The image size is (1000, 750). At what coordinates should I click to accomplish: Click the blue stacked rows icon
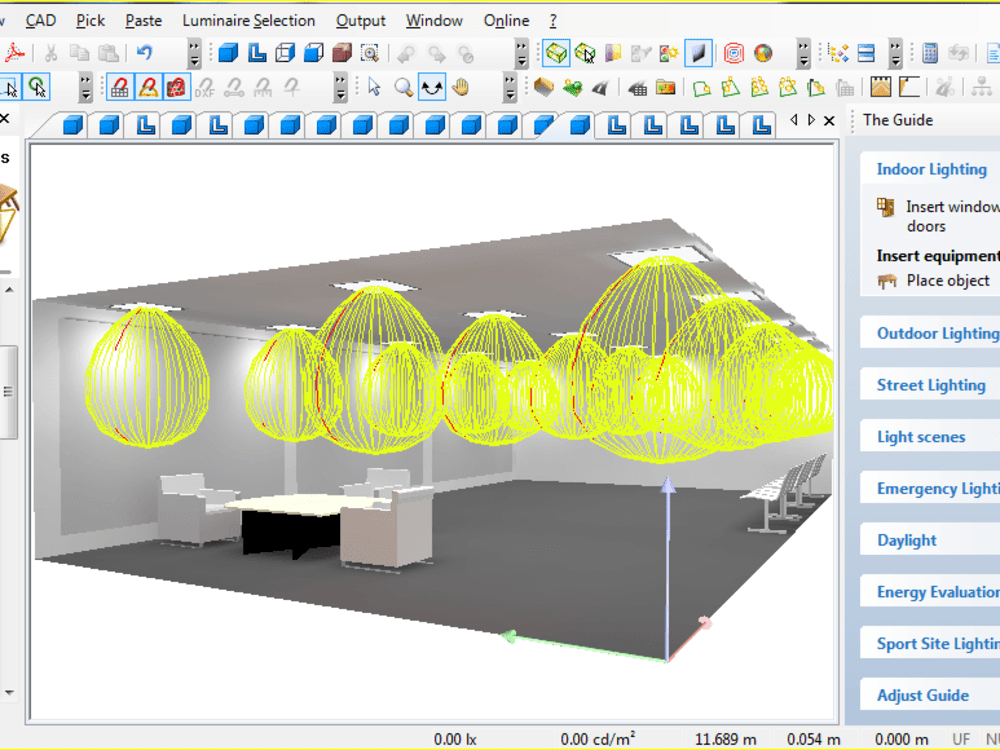[867, 53]
